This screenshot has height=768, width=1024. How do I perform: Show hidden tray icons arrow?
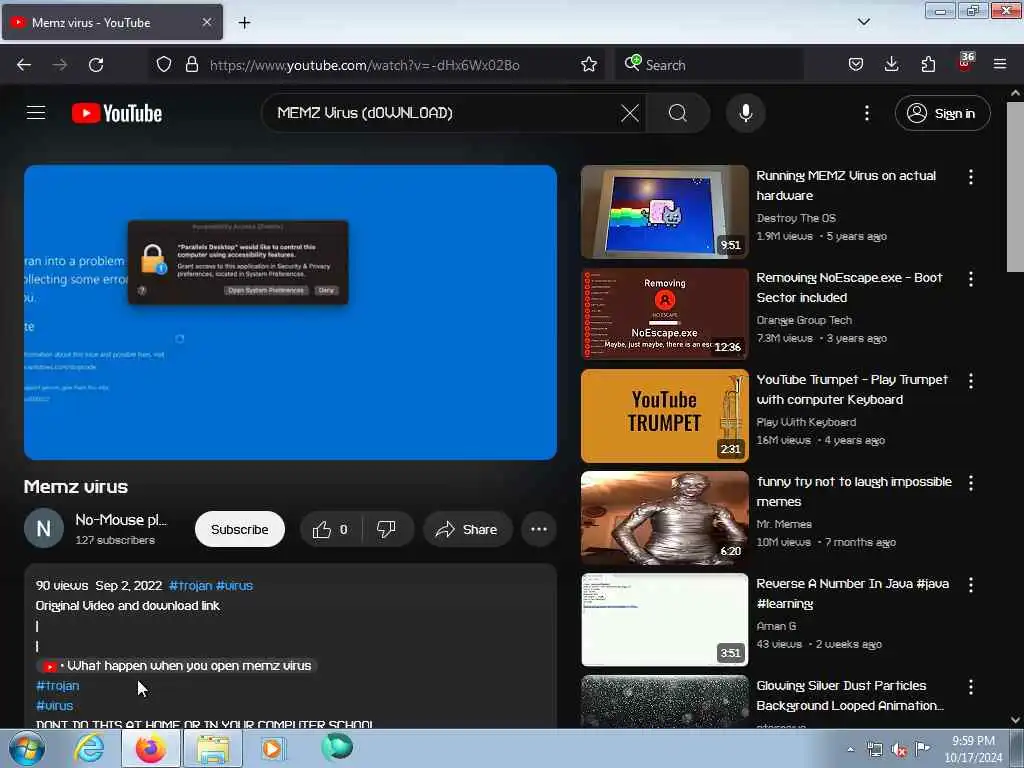850,749
